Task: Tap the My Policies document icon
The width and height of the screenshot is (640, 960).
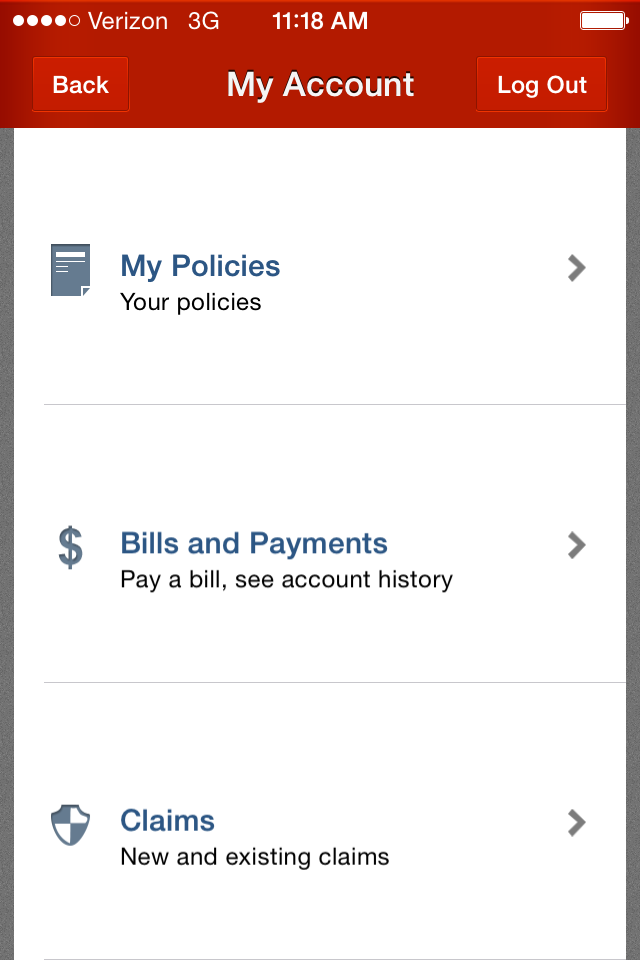Action: (x=70, y=270)
